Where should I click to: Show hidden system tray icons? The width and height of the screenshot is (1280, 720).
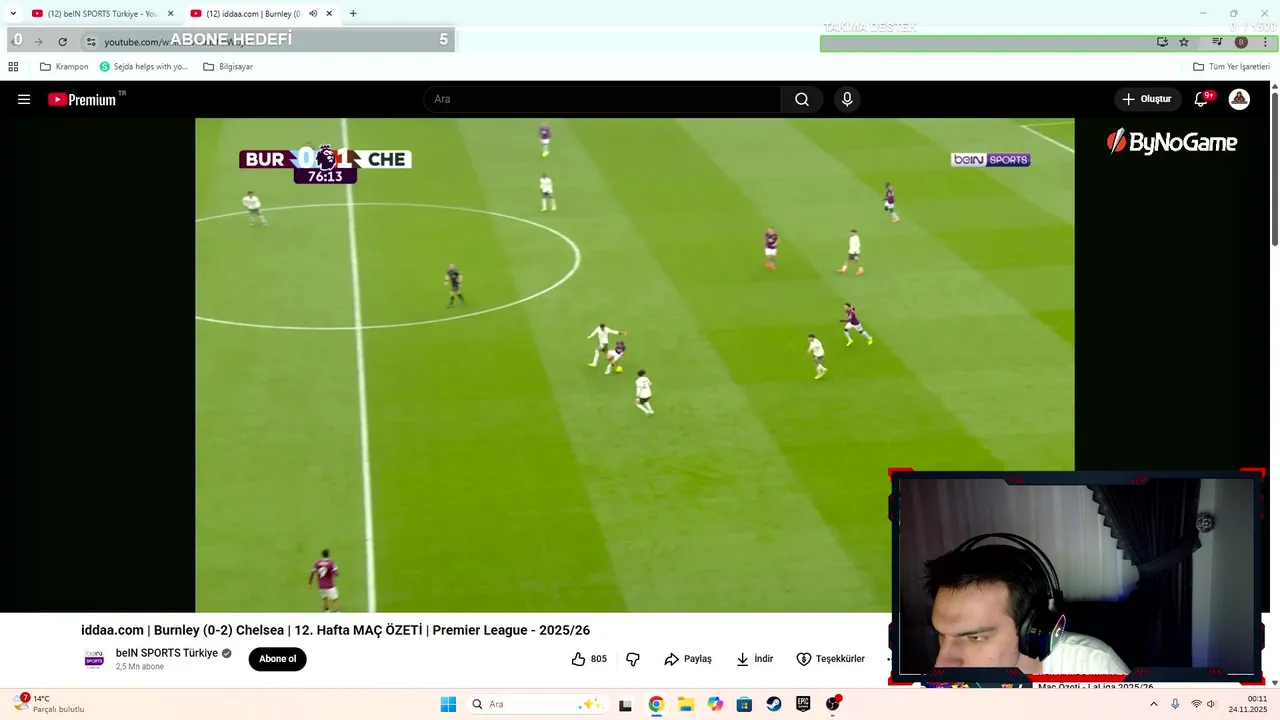pos(1153,704)
